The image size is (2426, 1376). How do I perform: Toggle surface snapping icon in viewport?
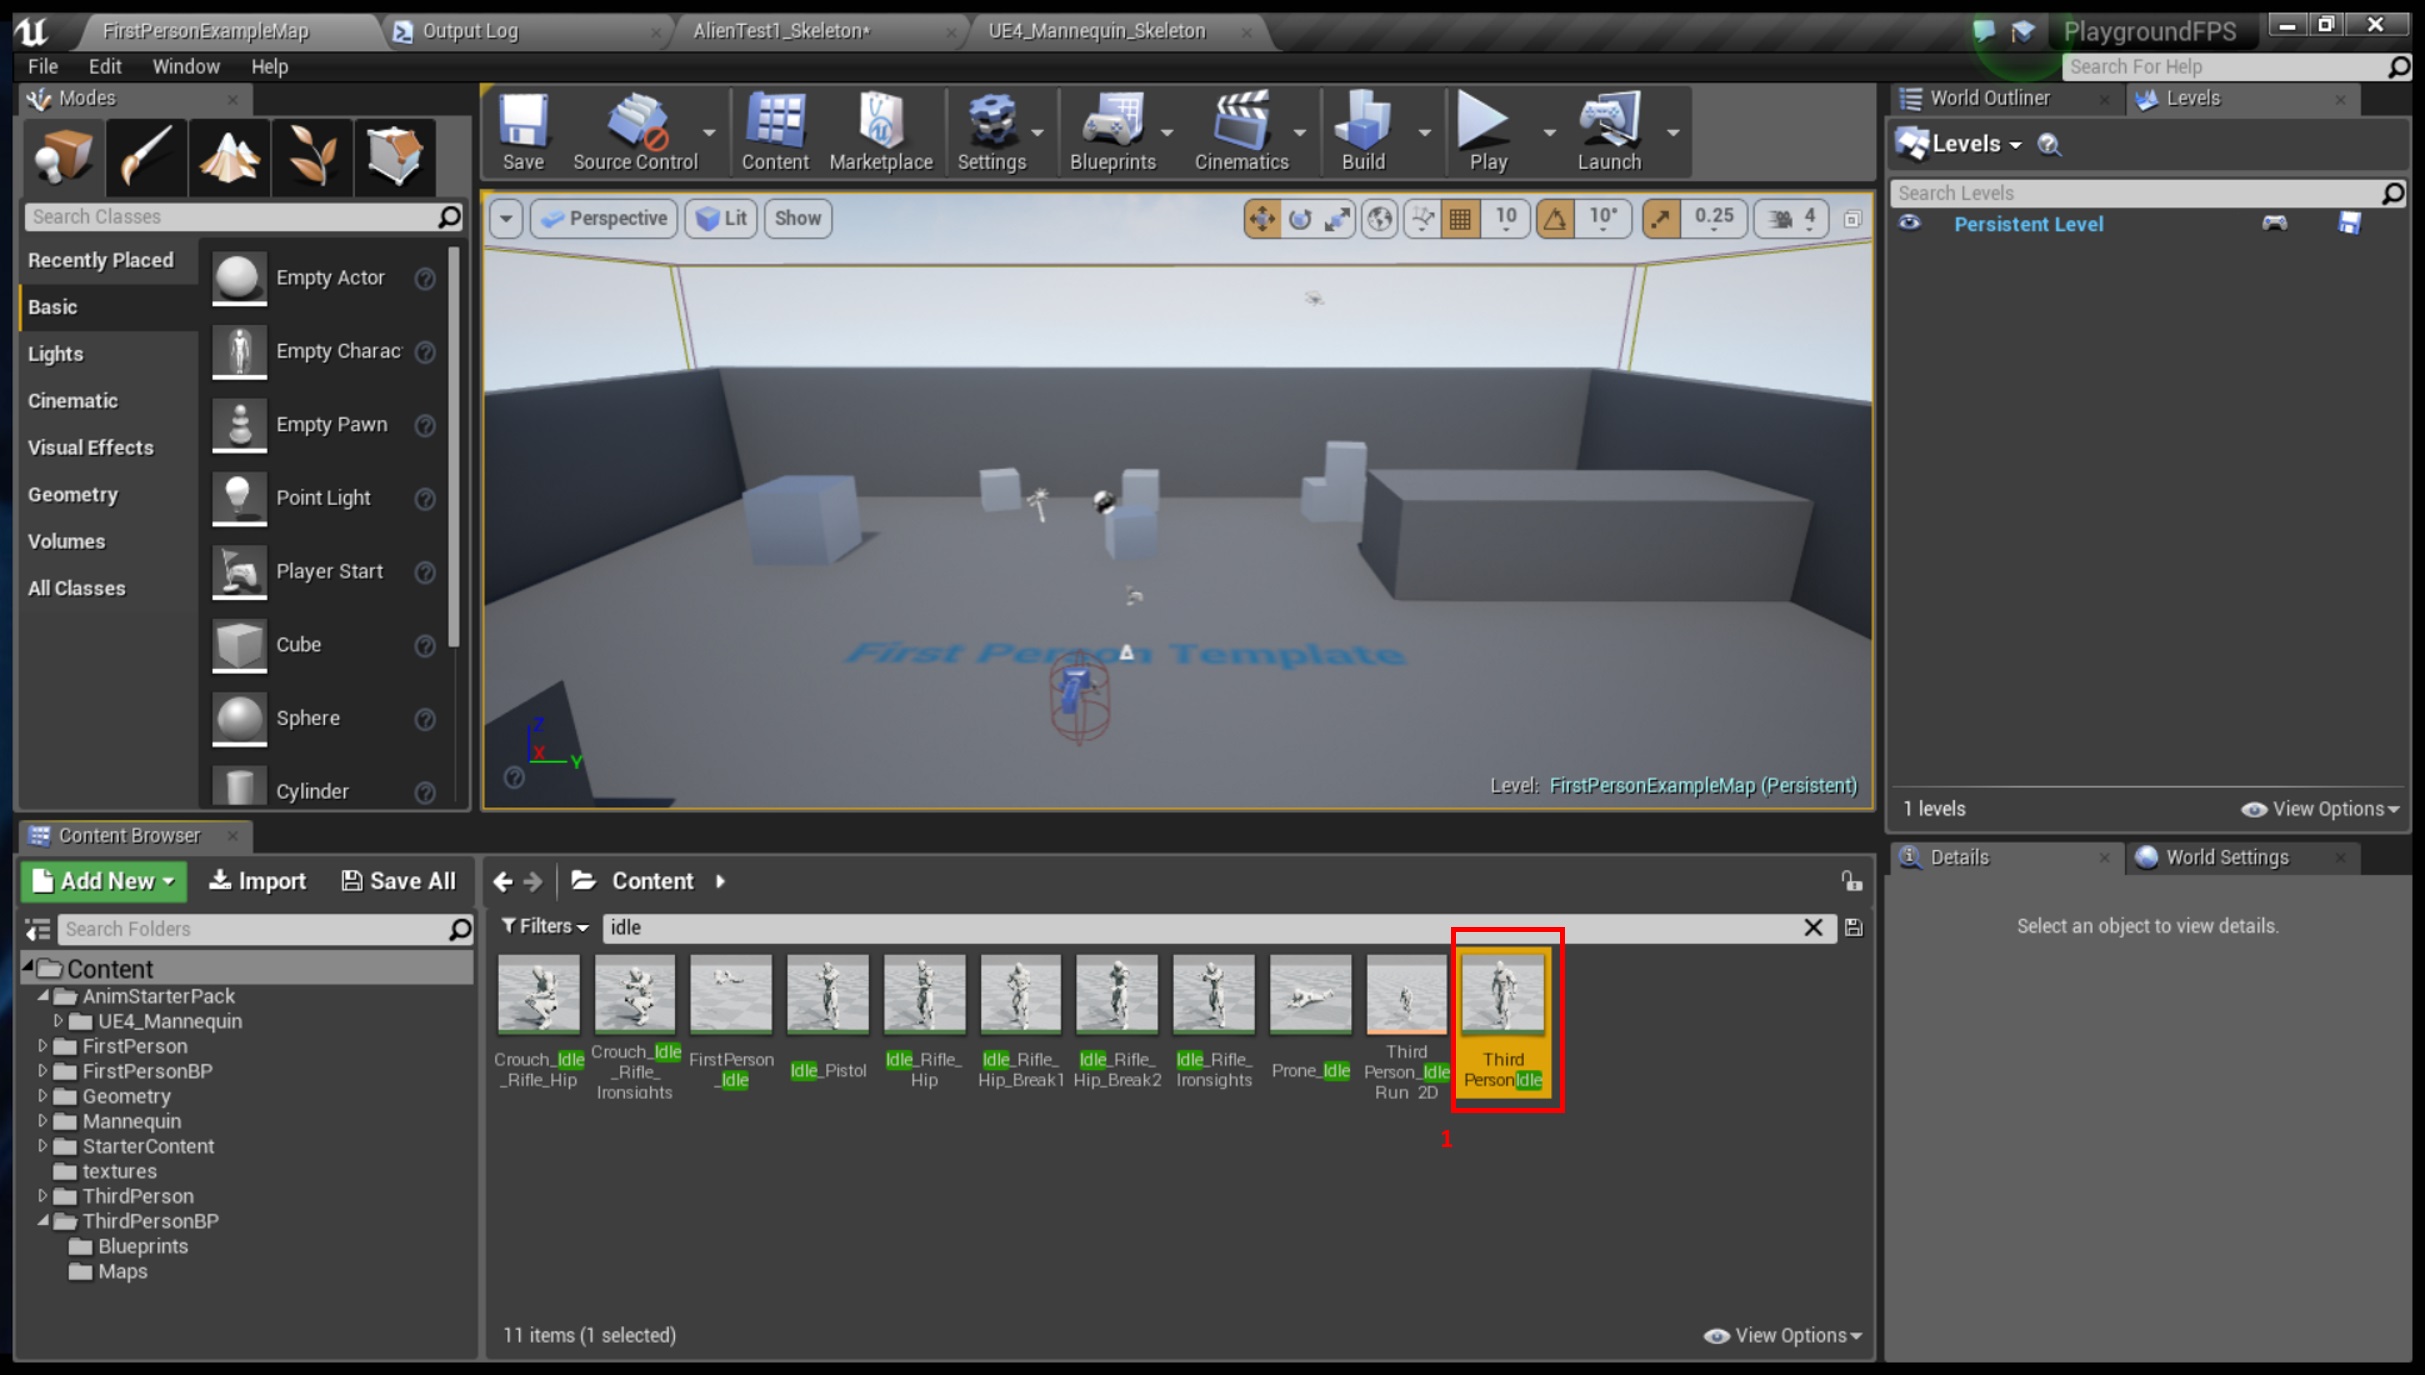click(x=1422, y=218)
